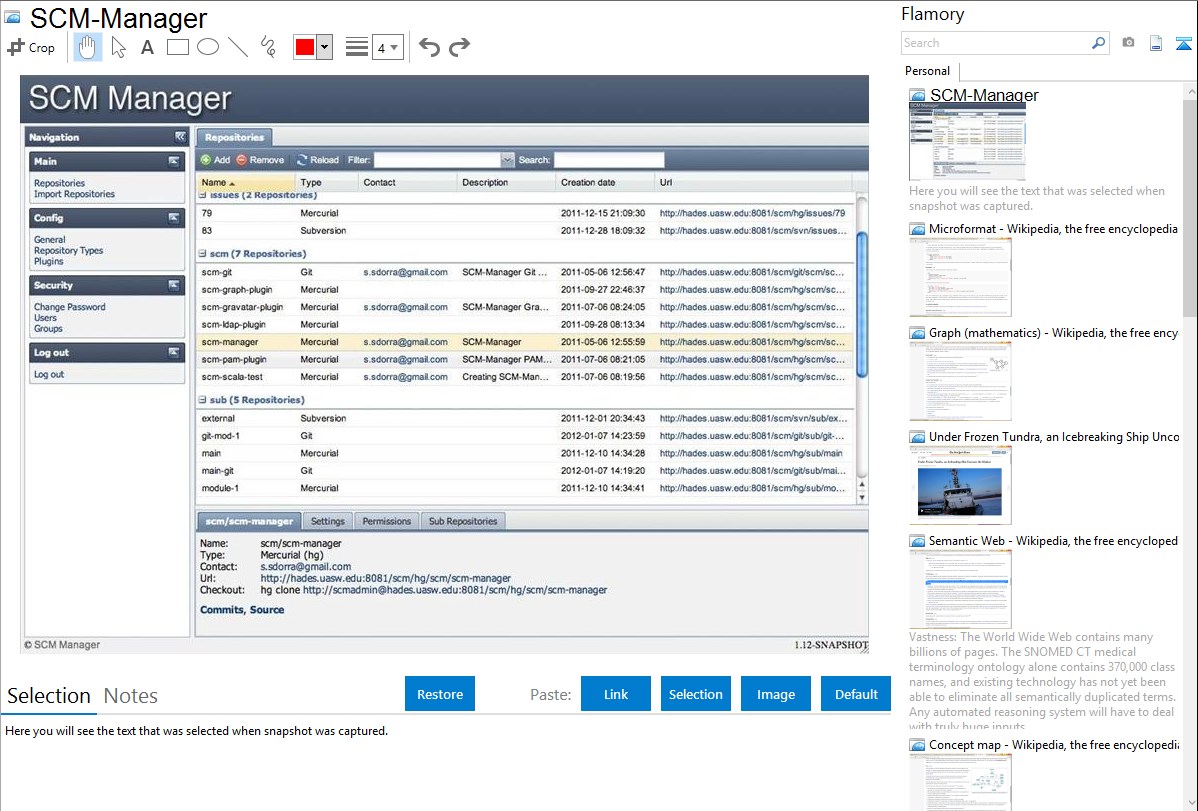Collapse the Log out section header
The height and width of the screenshot is (811, 1198).
[173, 352]
